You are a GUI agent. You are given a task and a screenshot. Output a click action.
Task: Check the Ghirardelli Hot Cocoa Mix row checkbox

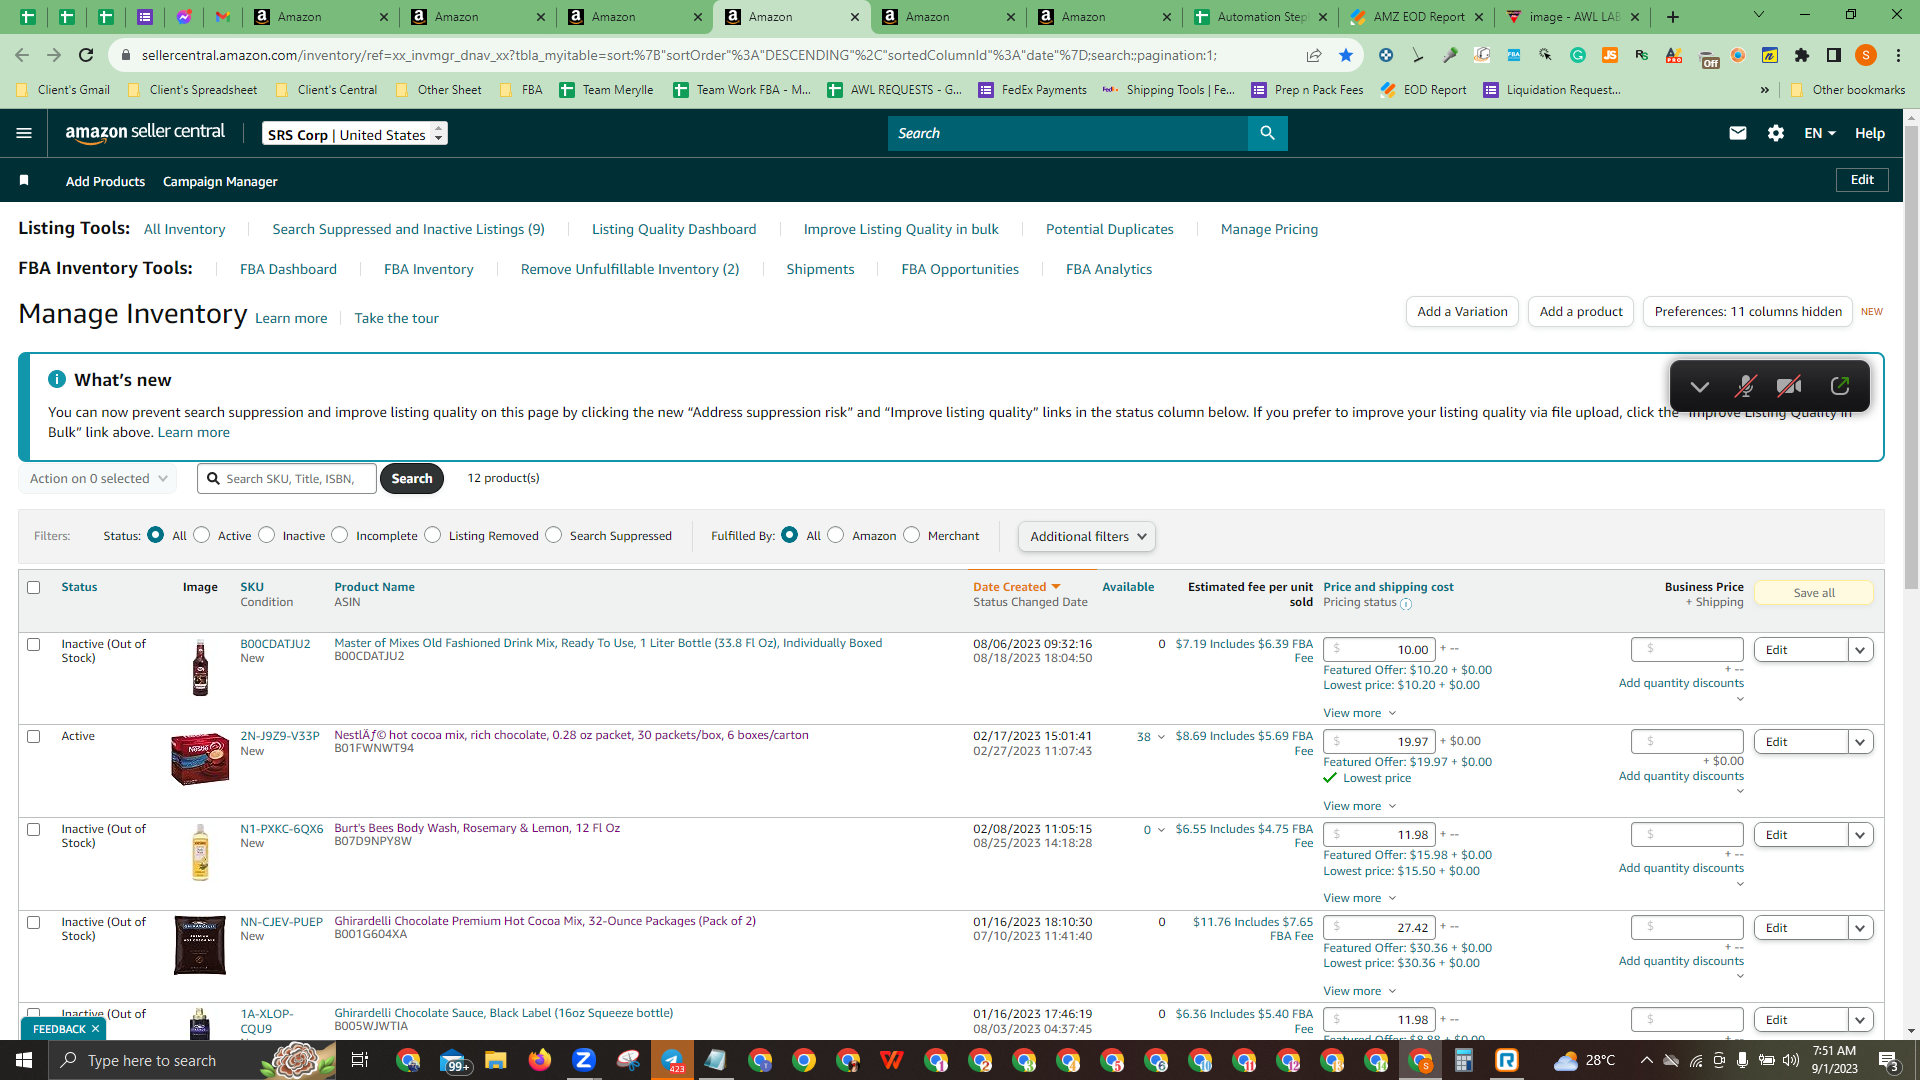34,922
